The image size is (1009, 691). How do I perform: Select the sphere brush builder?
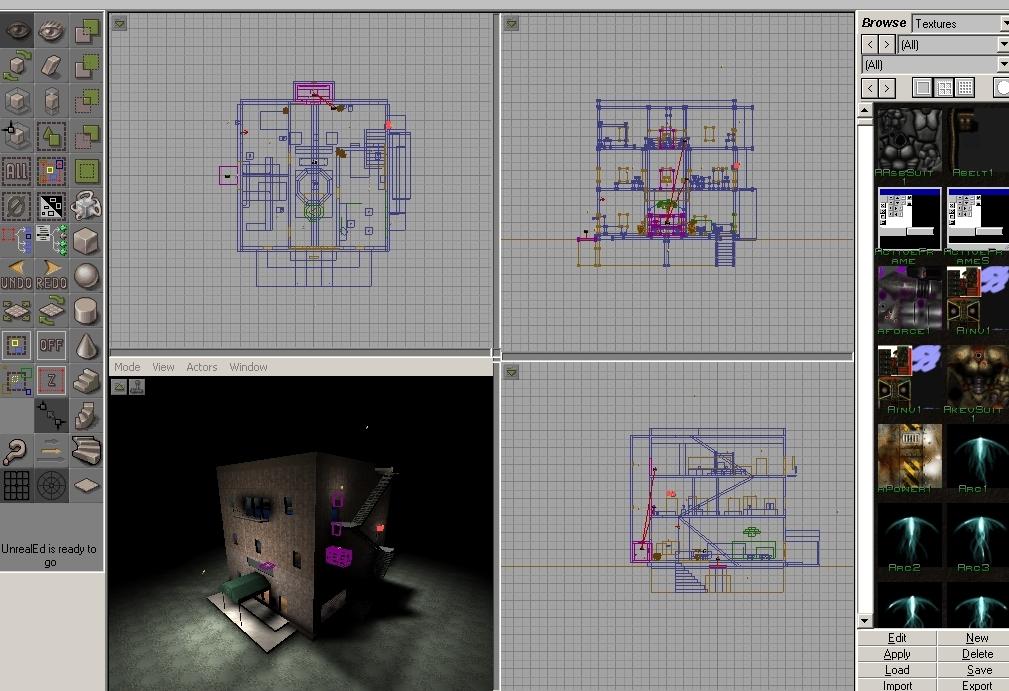[87, 275]
